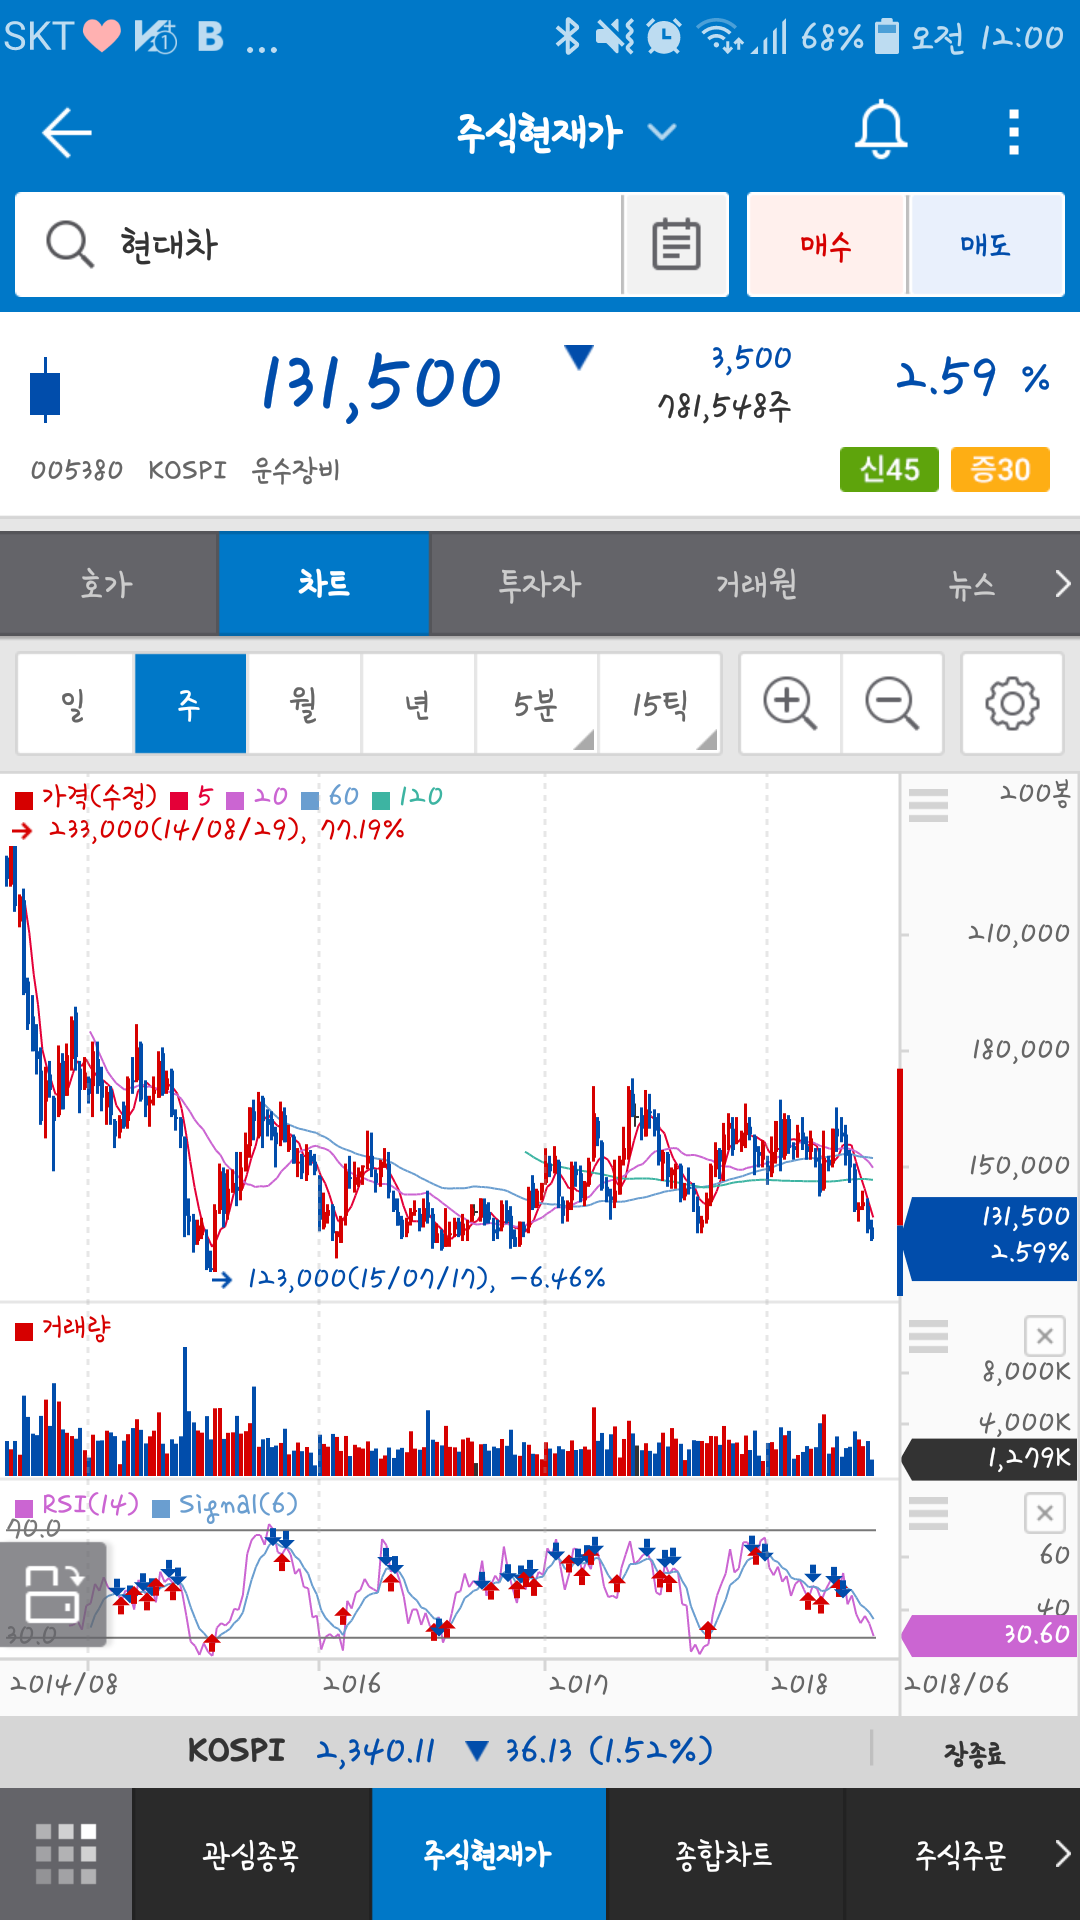
Task: Switch to the monthly (월) chart period
Action: [x=304, y=704]
